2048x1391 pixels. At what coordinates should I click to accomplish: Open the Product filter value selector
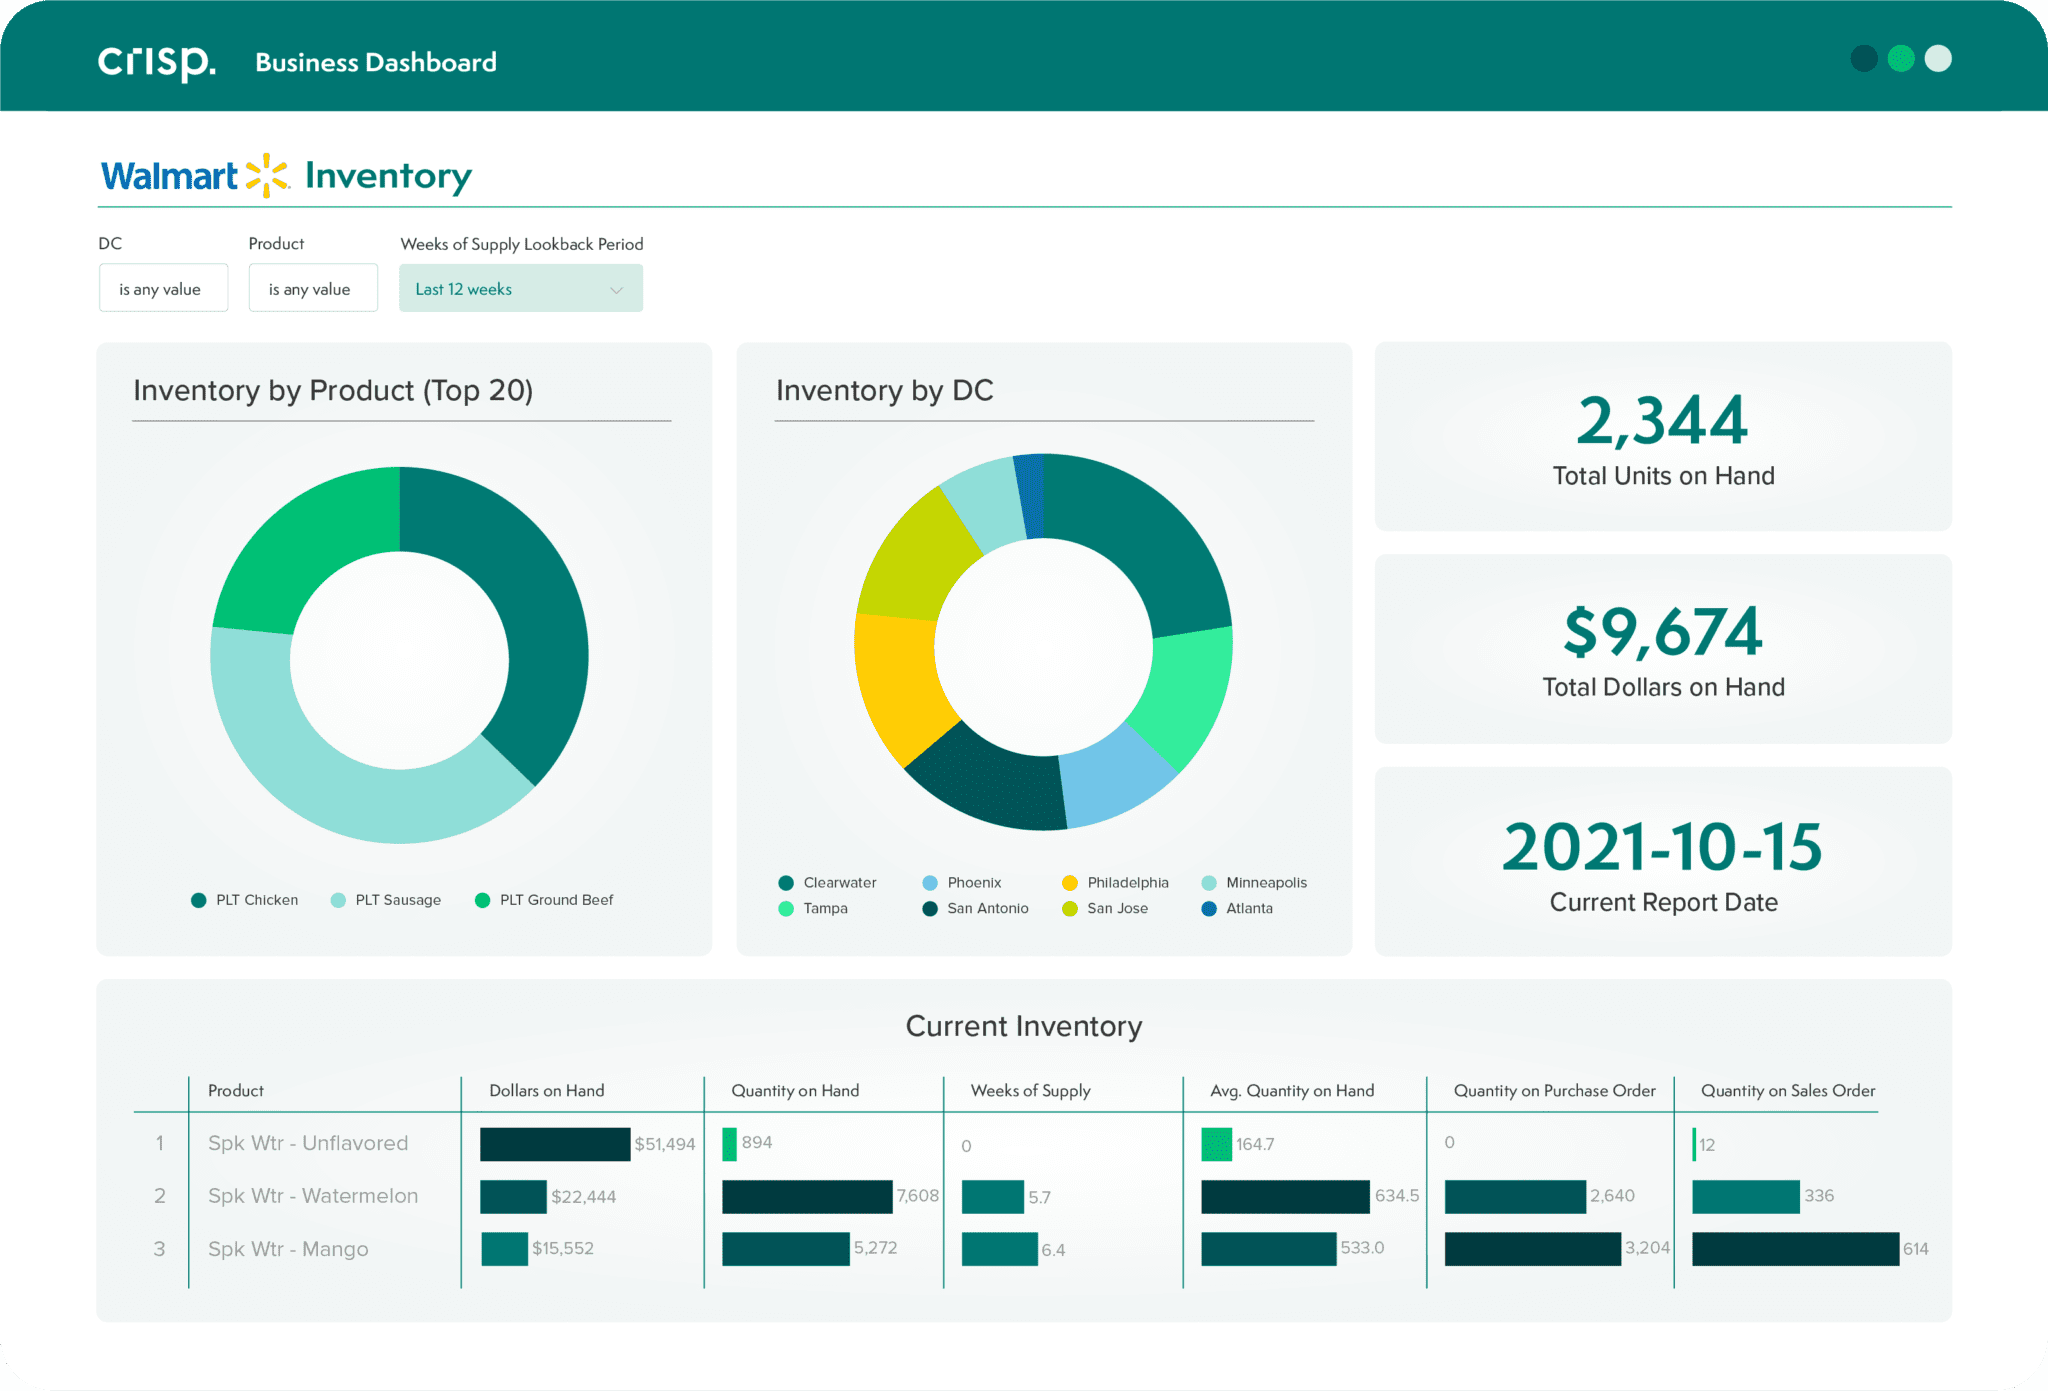coord(313,288)
